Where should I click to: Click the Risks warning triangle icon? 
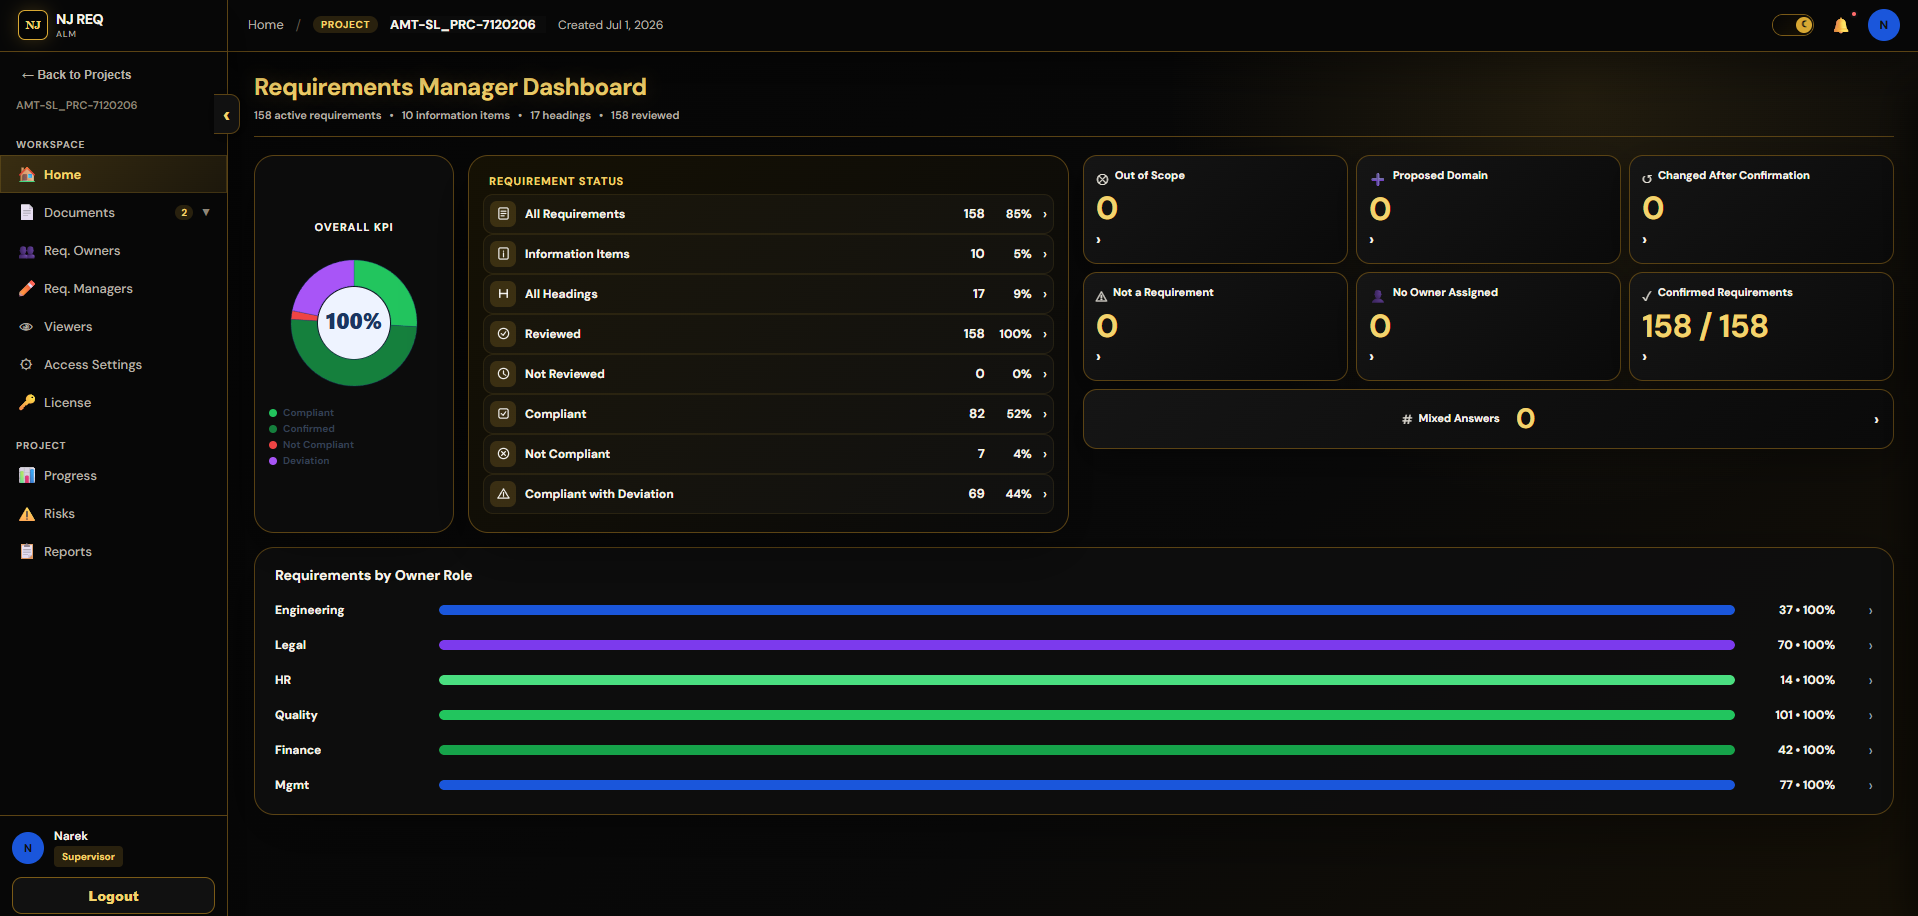(27, 514)
